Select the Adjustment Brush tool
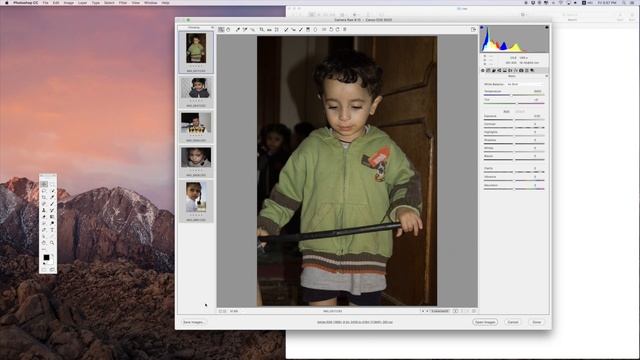Viewport: 640px width, 360px height. point(301,29)
